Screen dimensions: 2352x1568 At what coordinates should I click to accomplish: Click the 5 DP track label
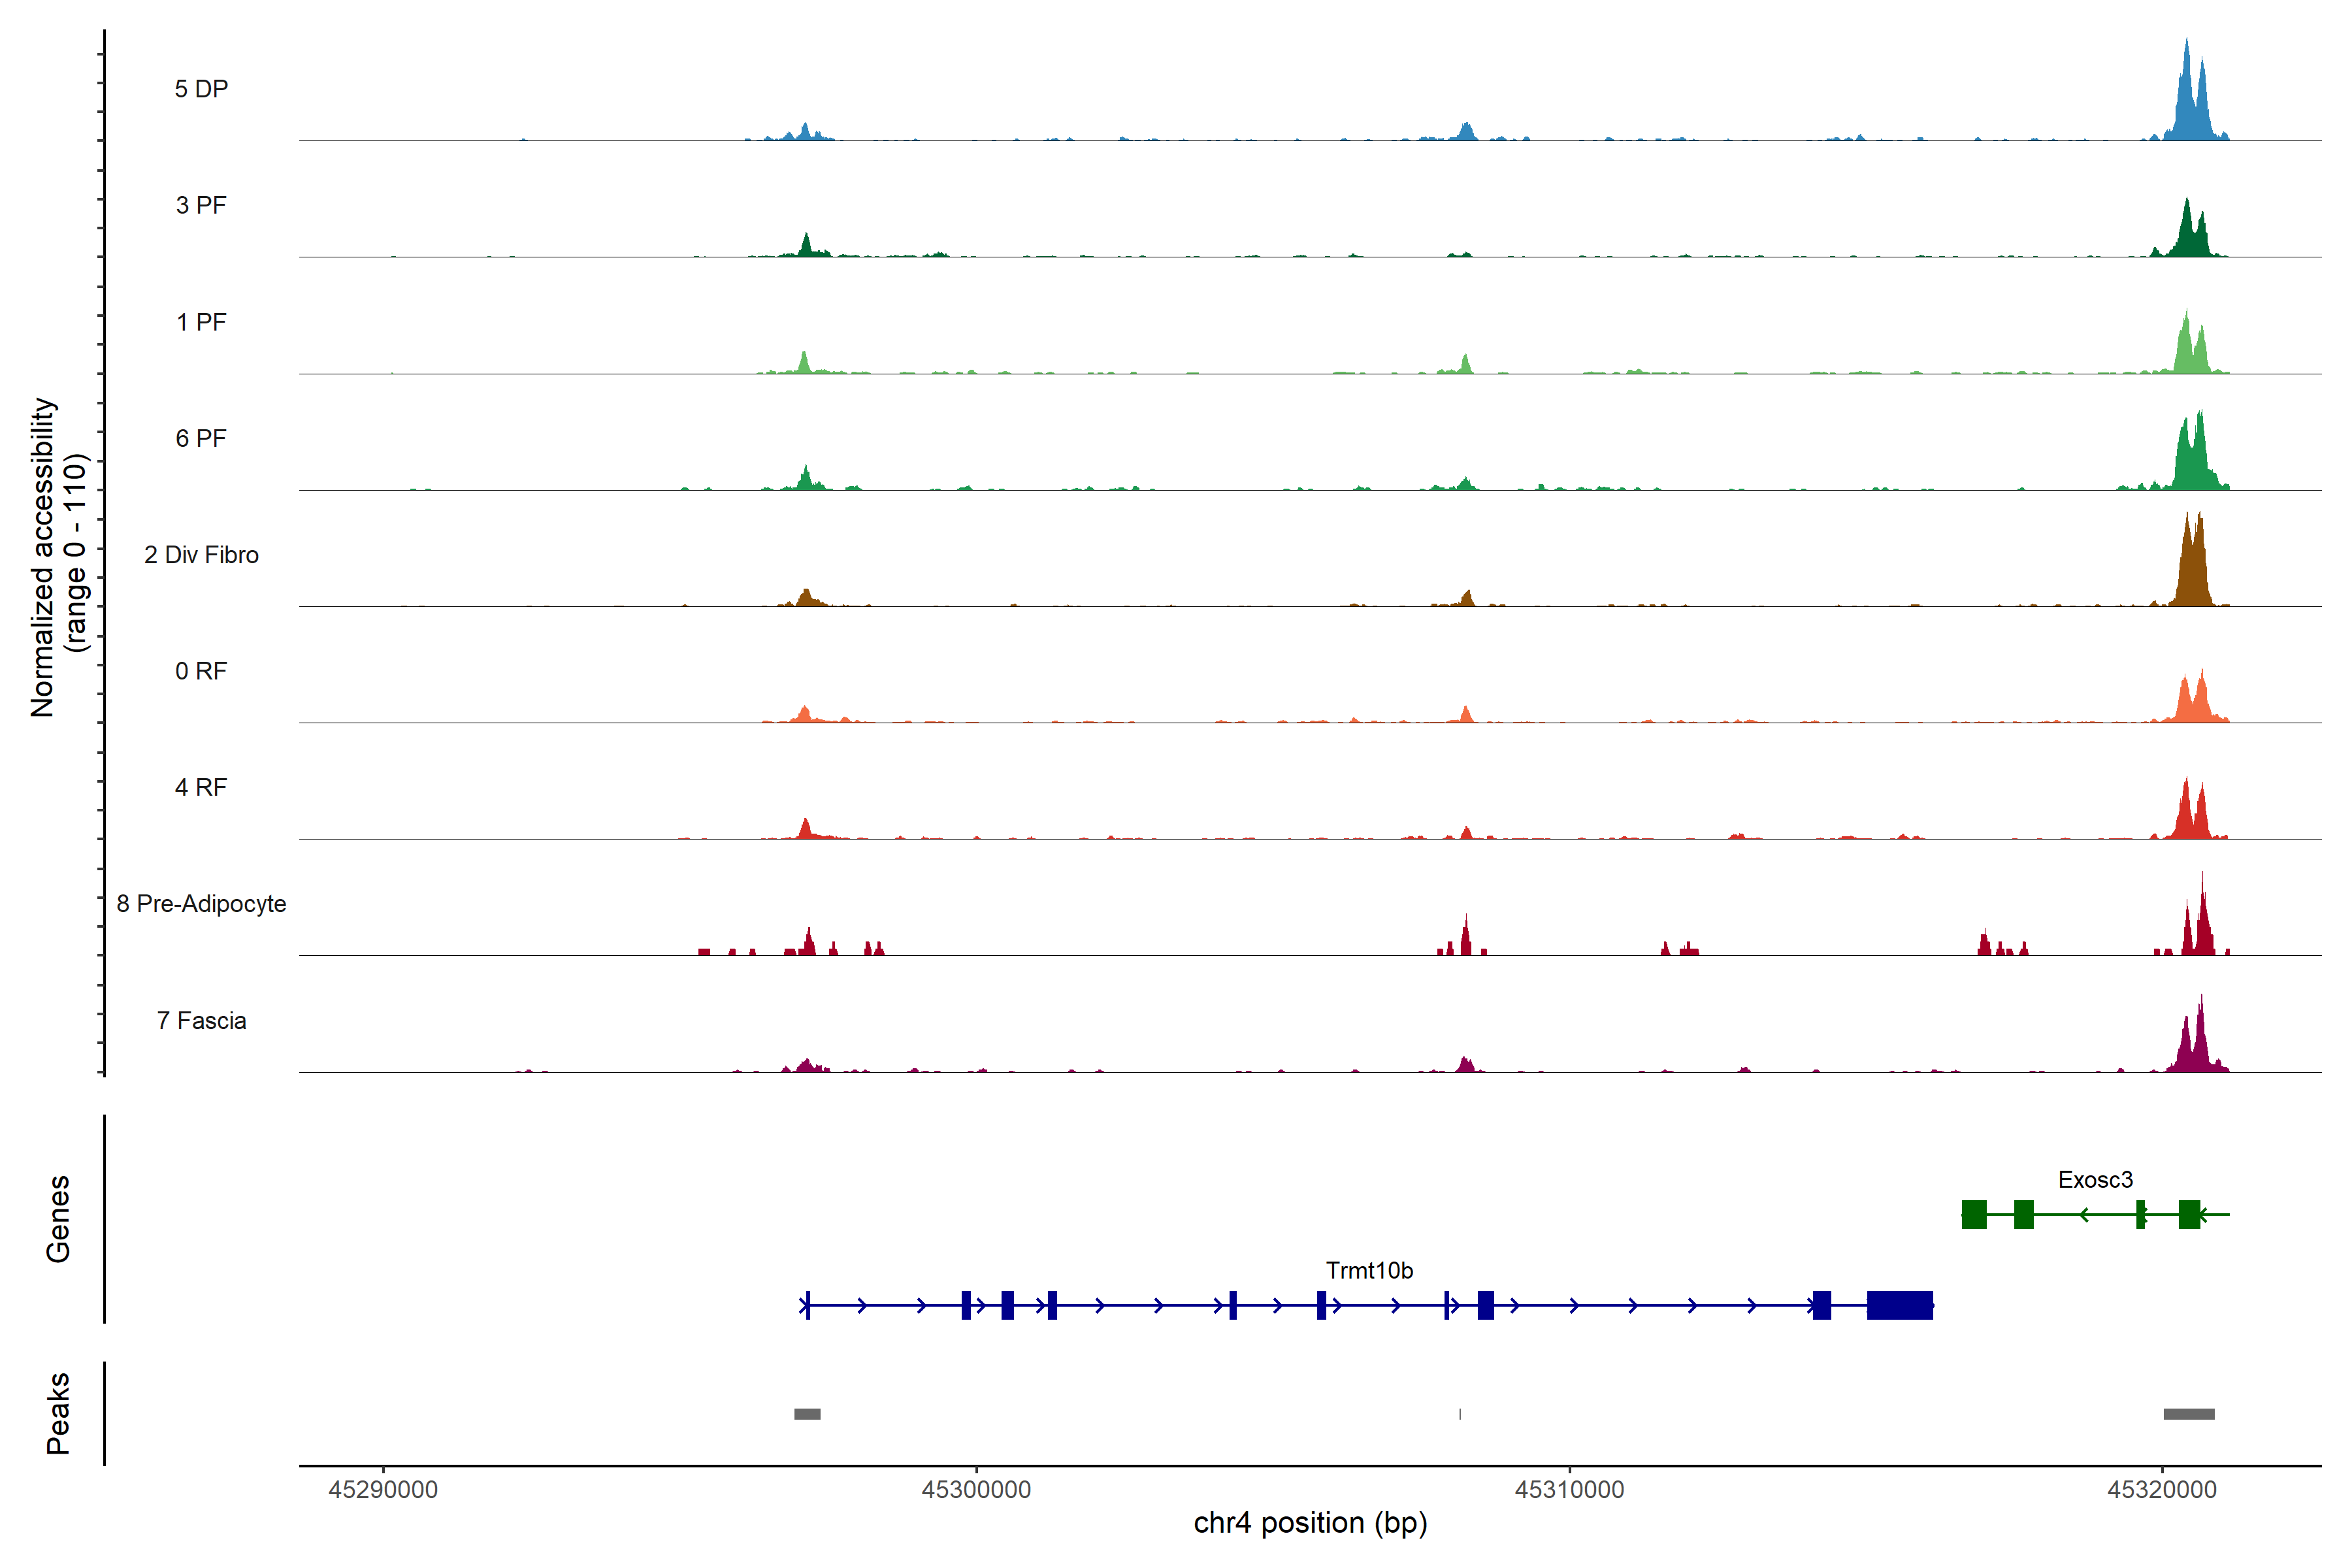point(201,89)
